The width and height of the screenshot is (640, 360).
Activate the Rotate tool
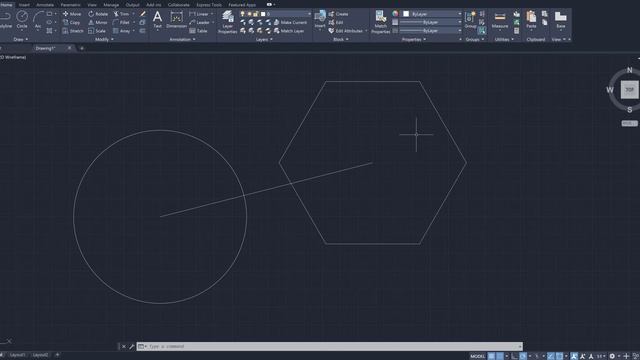(98, 14)
